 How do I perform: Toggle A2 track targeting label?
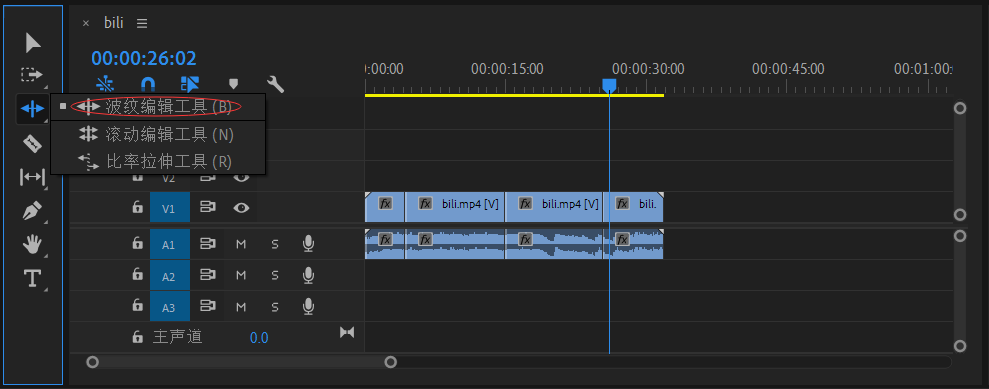(x=170, y=275)
